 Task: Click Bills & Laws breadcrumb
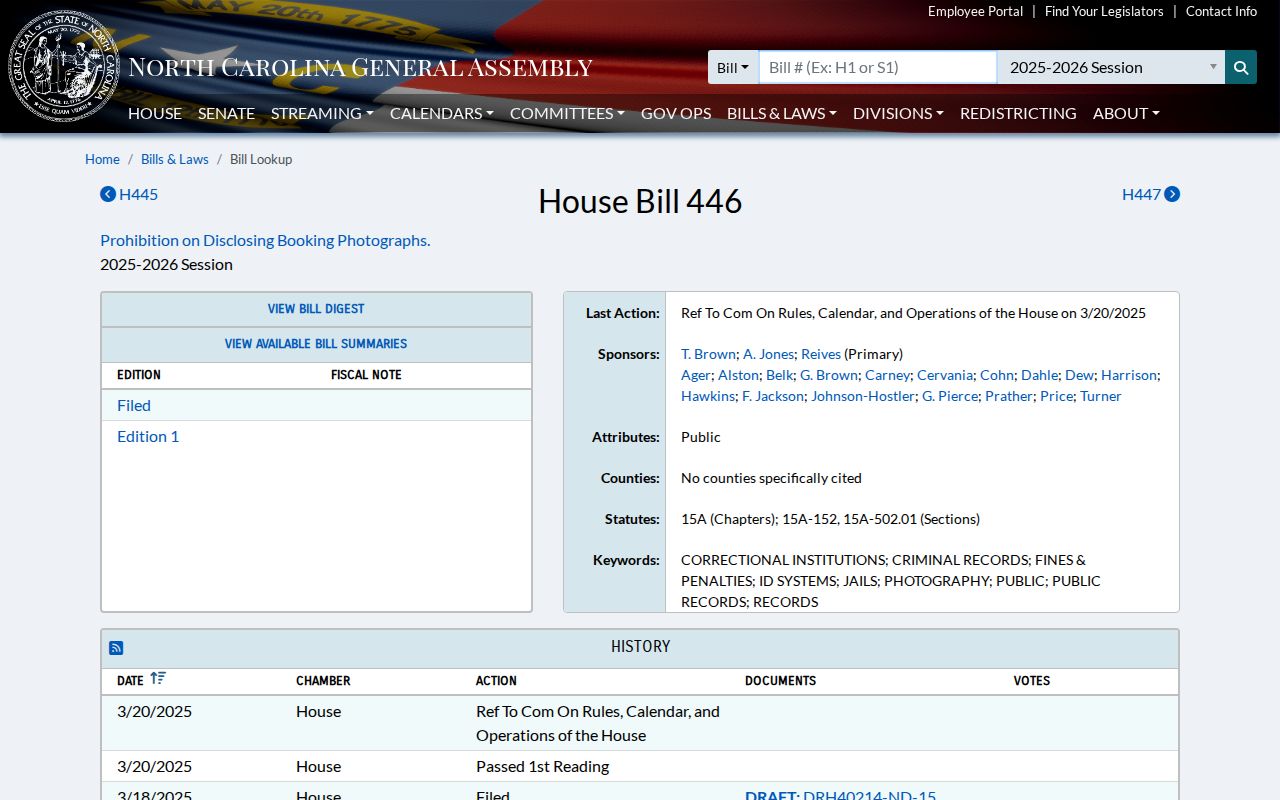tap(175, 159)
